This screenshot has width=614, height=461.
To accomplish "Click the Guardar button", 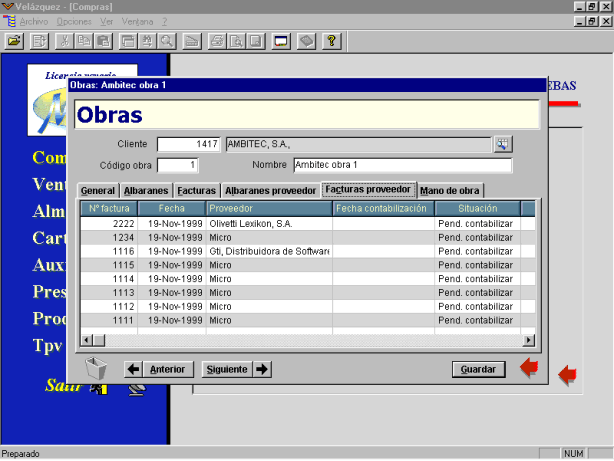I will [x=478, y=369].
